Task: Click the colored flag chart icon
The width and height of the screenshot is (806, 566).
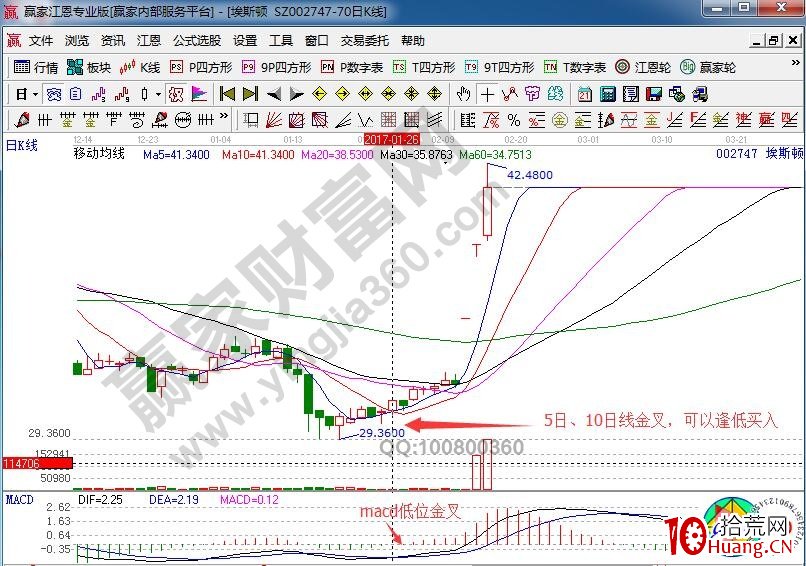Action: coord(199,94)
